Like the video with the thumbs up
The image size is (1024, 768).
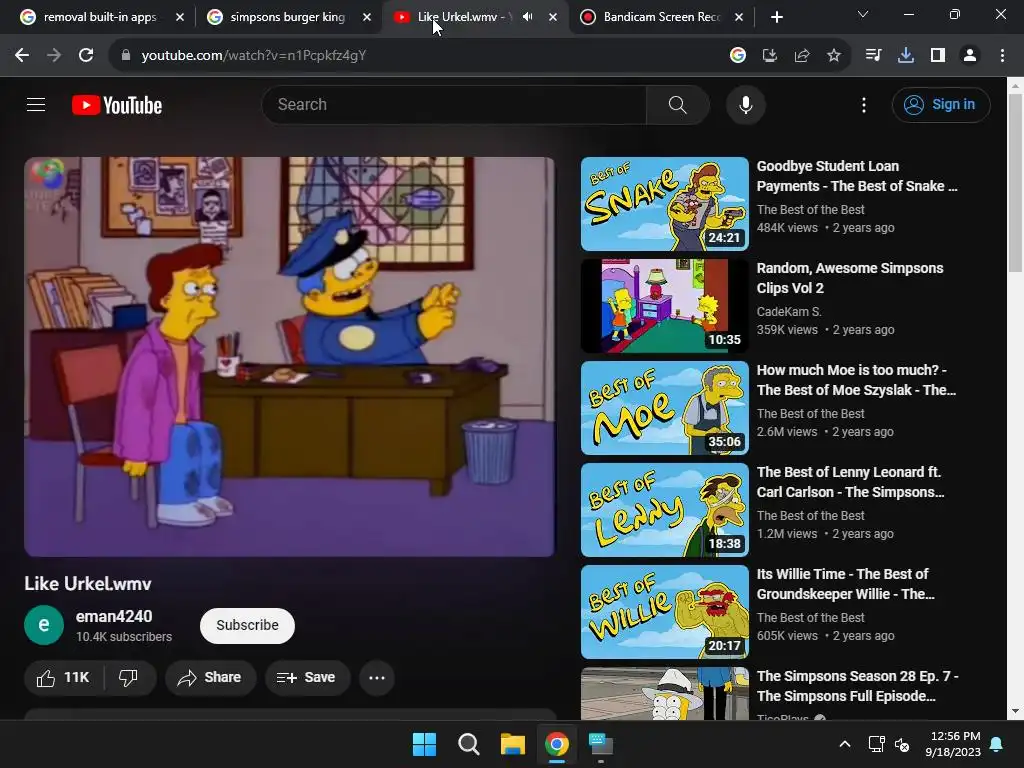pos(63,678)
